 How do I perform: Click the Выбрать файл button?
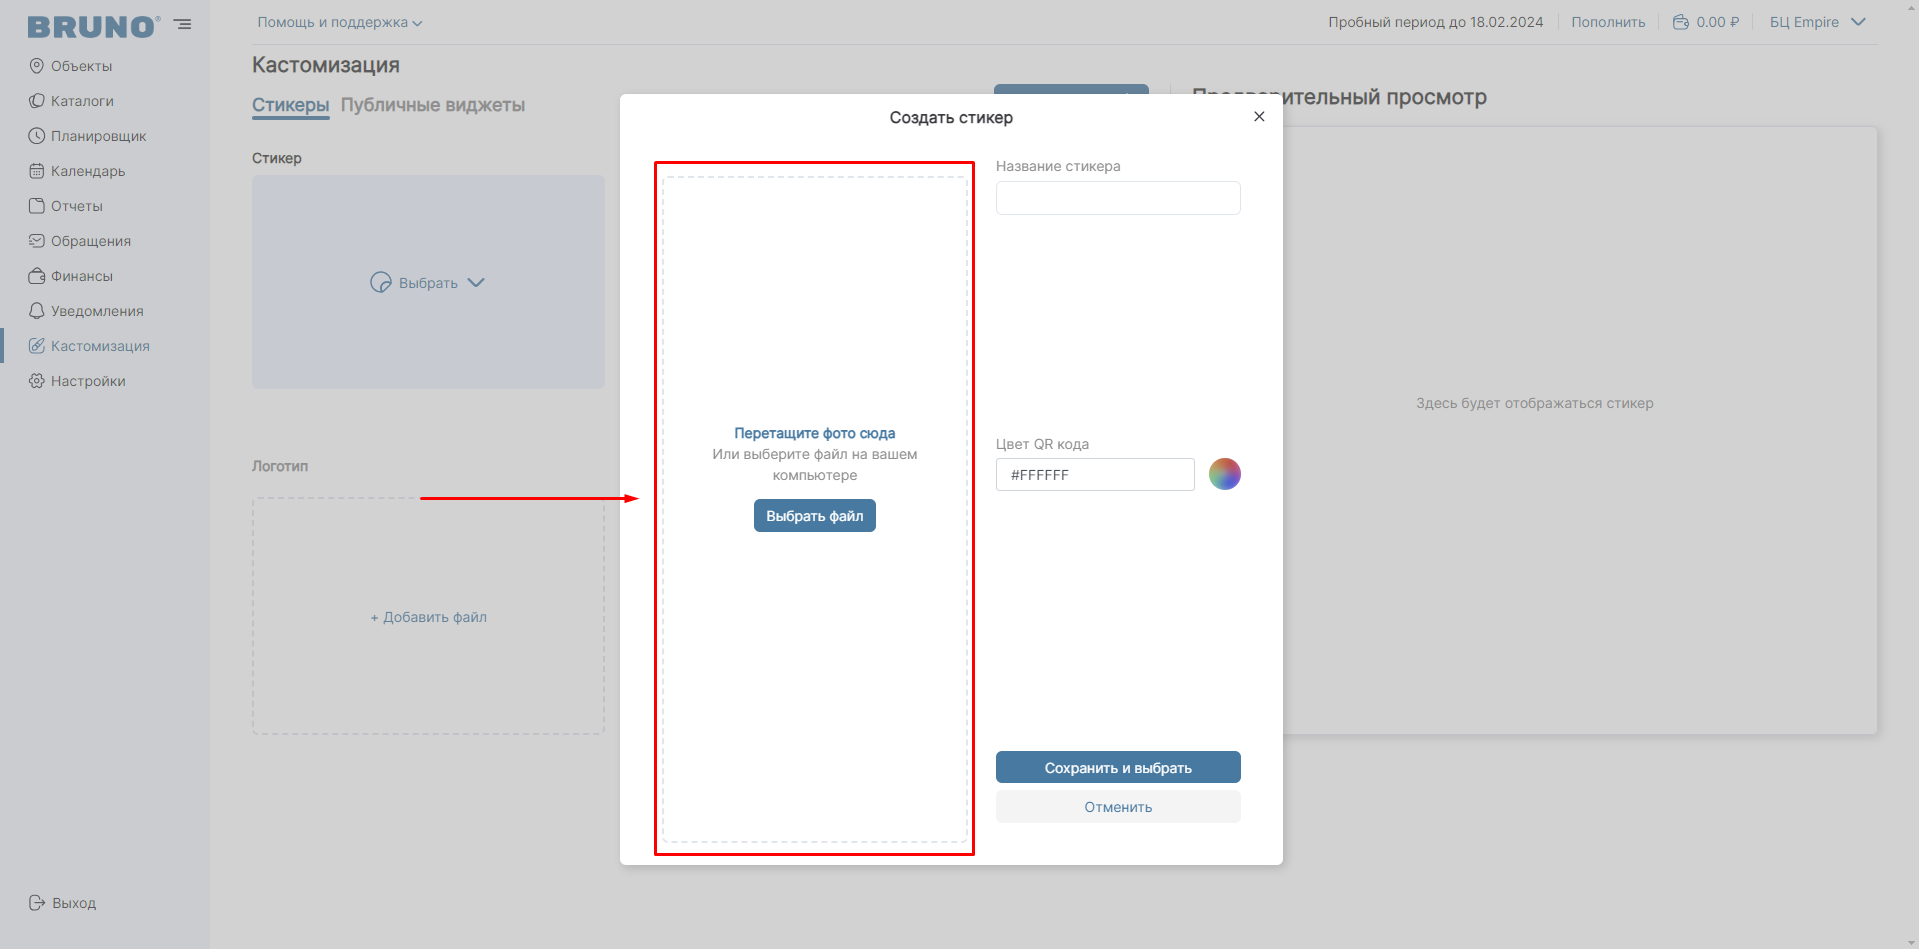pos(815,516)
